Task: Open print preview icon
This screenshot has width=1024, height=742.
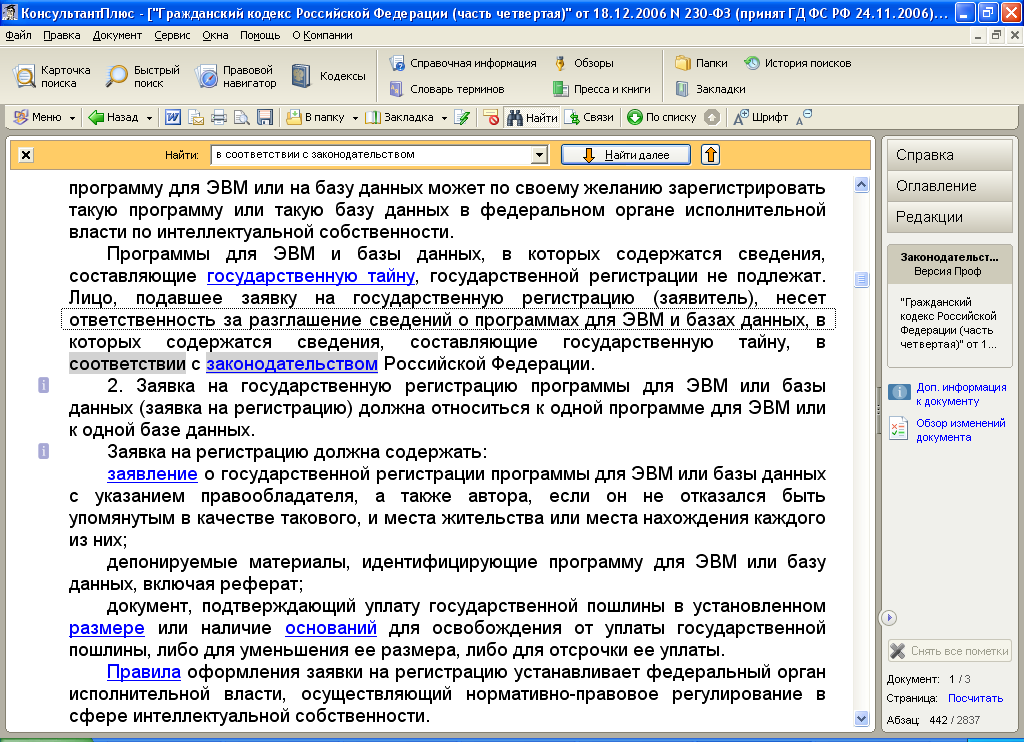Action: (242, 117)
